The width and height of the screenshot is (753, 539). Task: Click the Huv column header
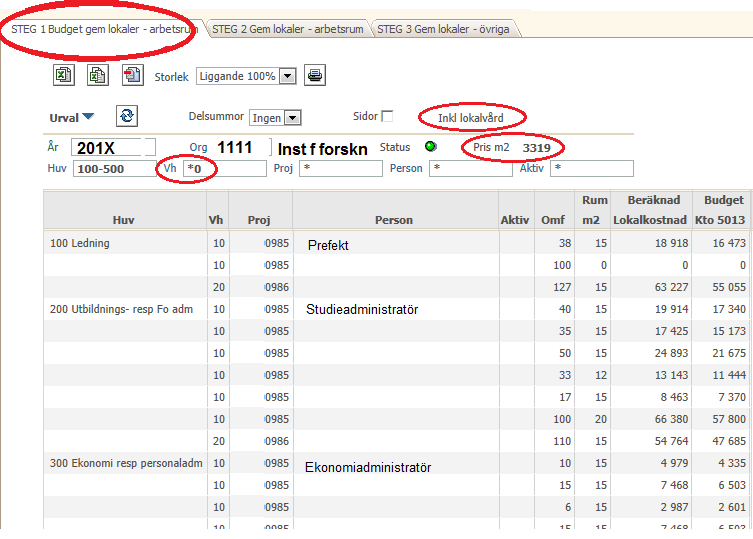tap(123, 220)
